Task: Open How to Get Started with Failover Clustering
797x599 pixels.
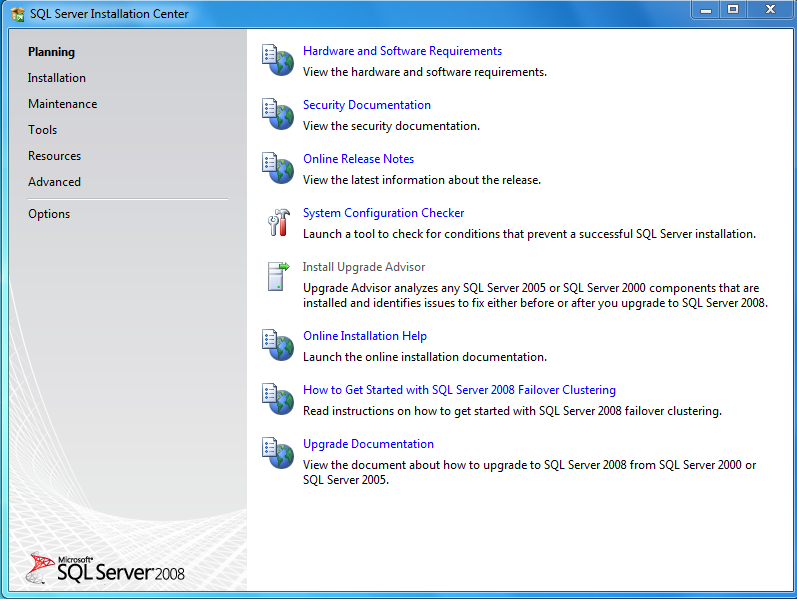Action: [459, 390]
